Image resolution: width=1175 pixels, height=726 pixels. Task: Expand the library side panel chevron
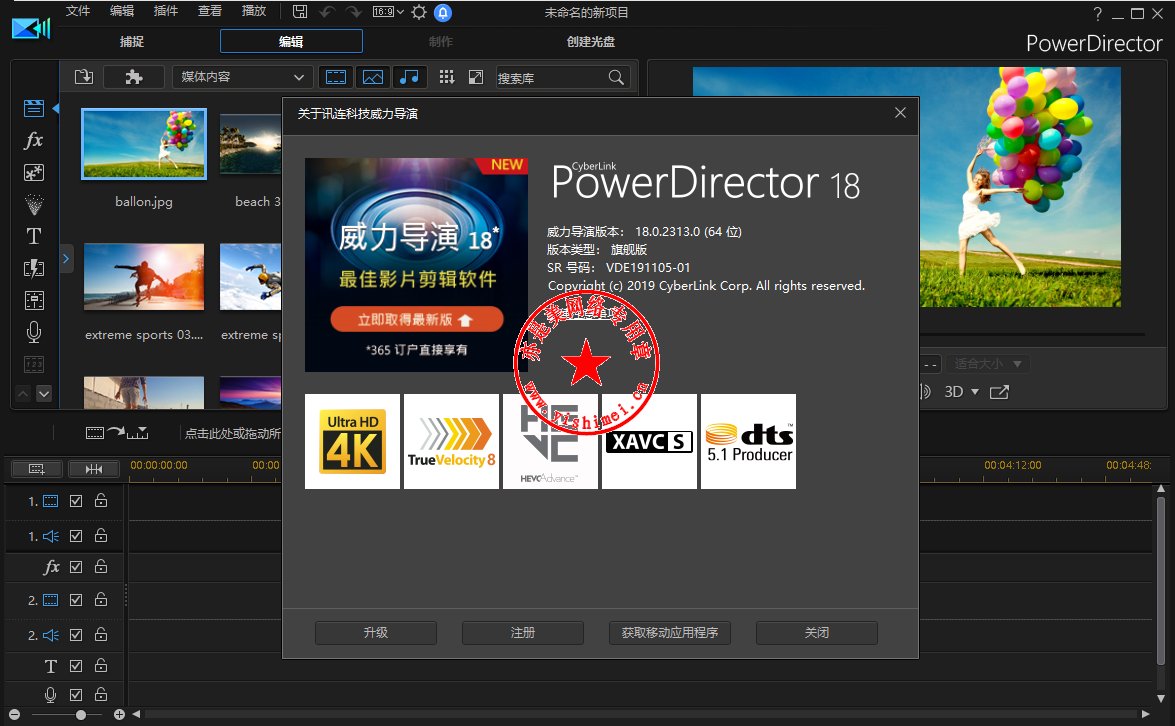click(x=66, y=259)
